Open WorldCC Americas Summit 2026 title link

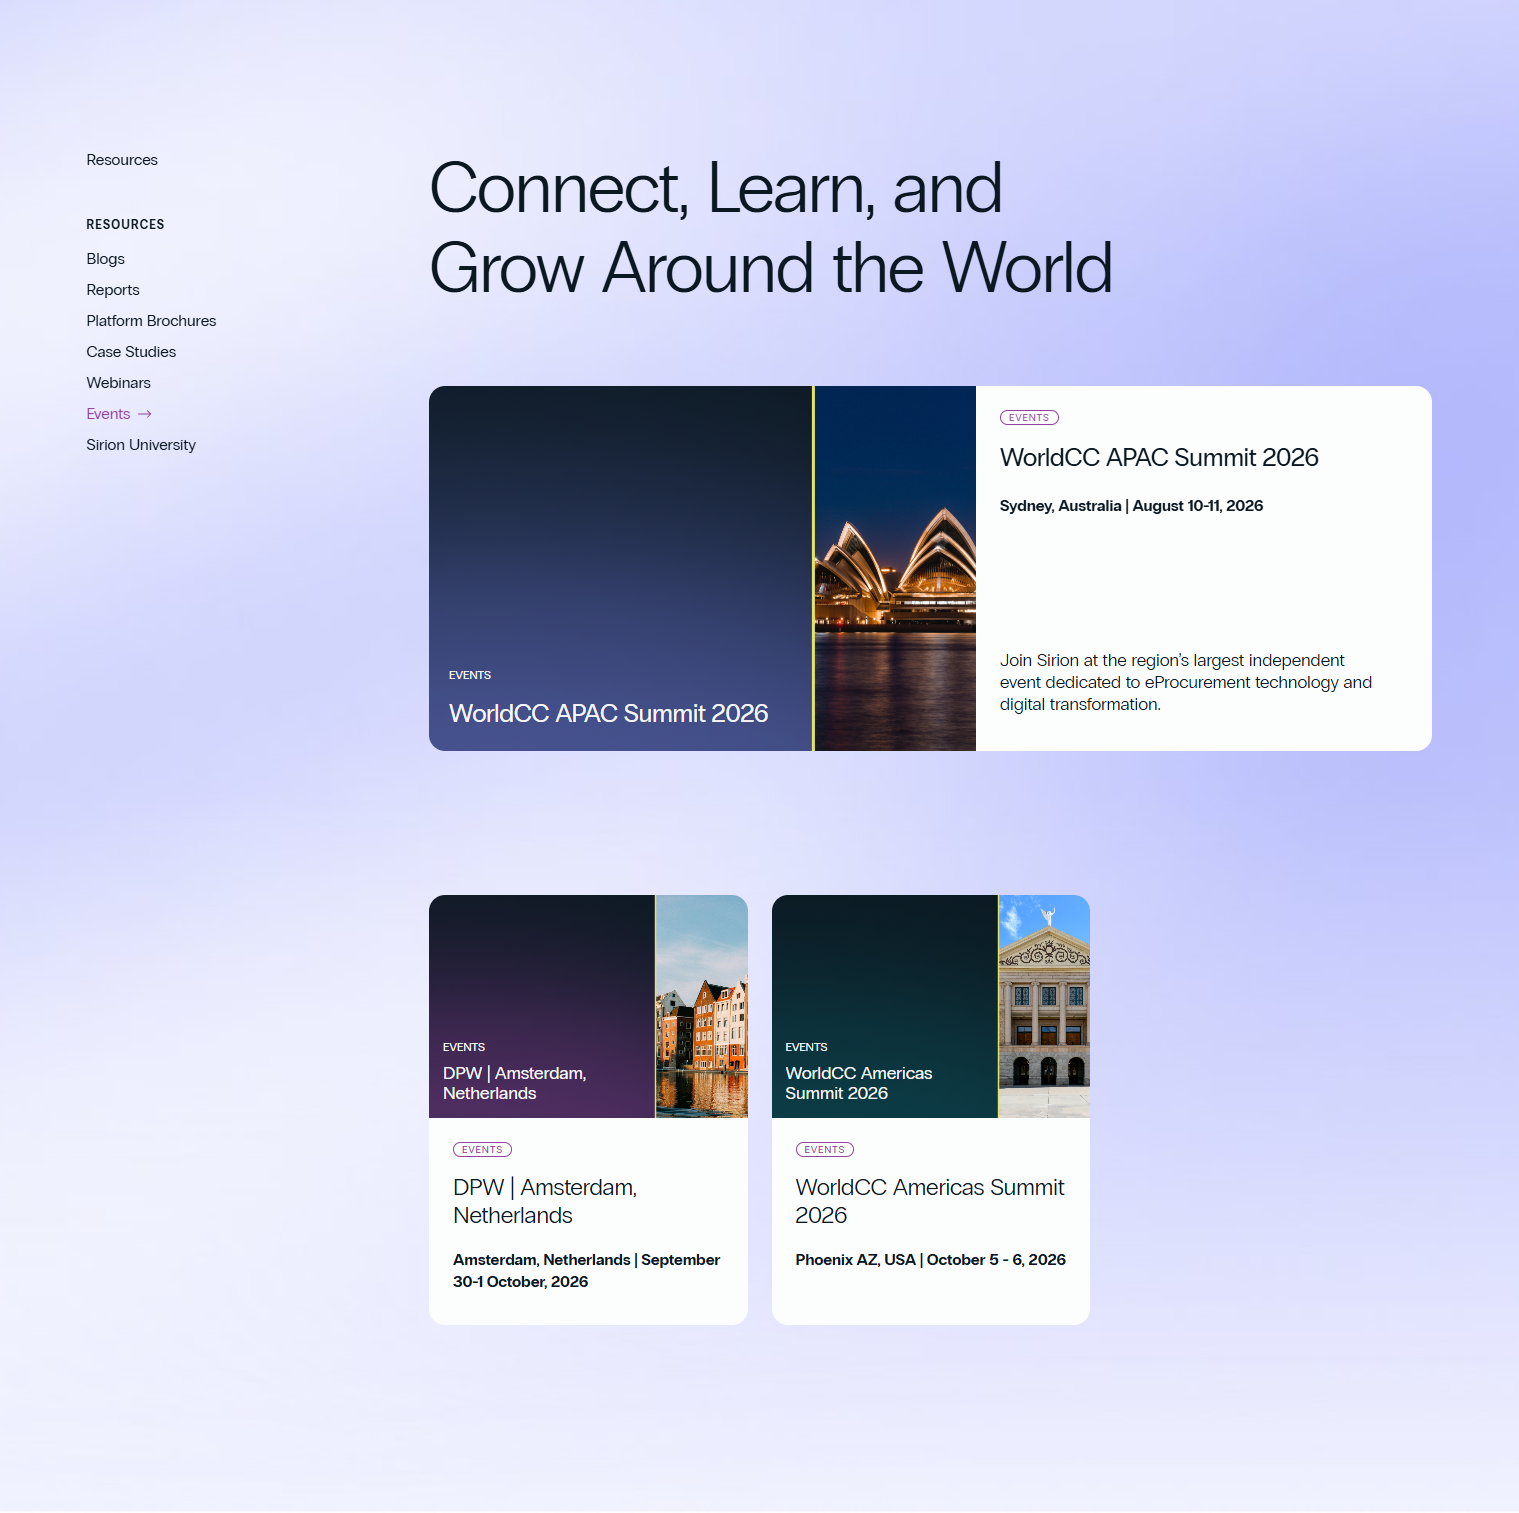point(930,1201)
